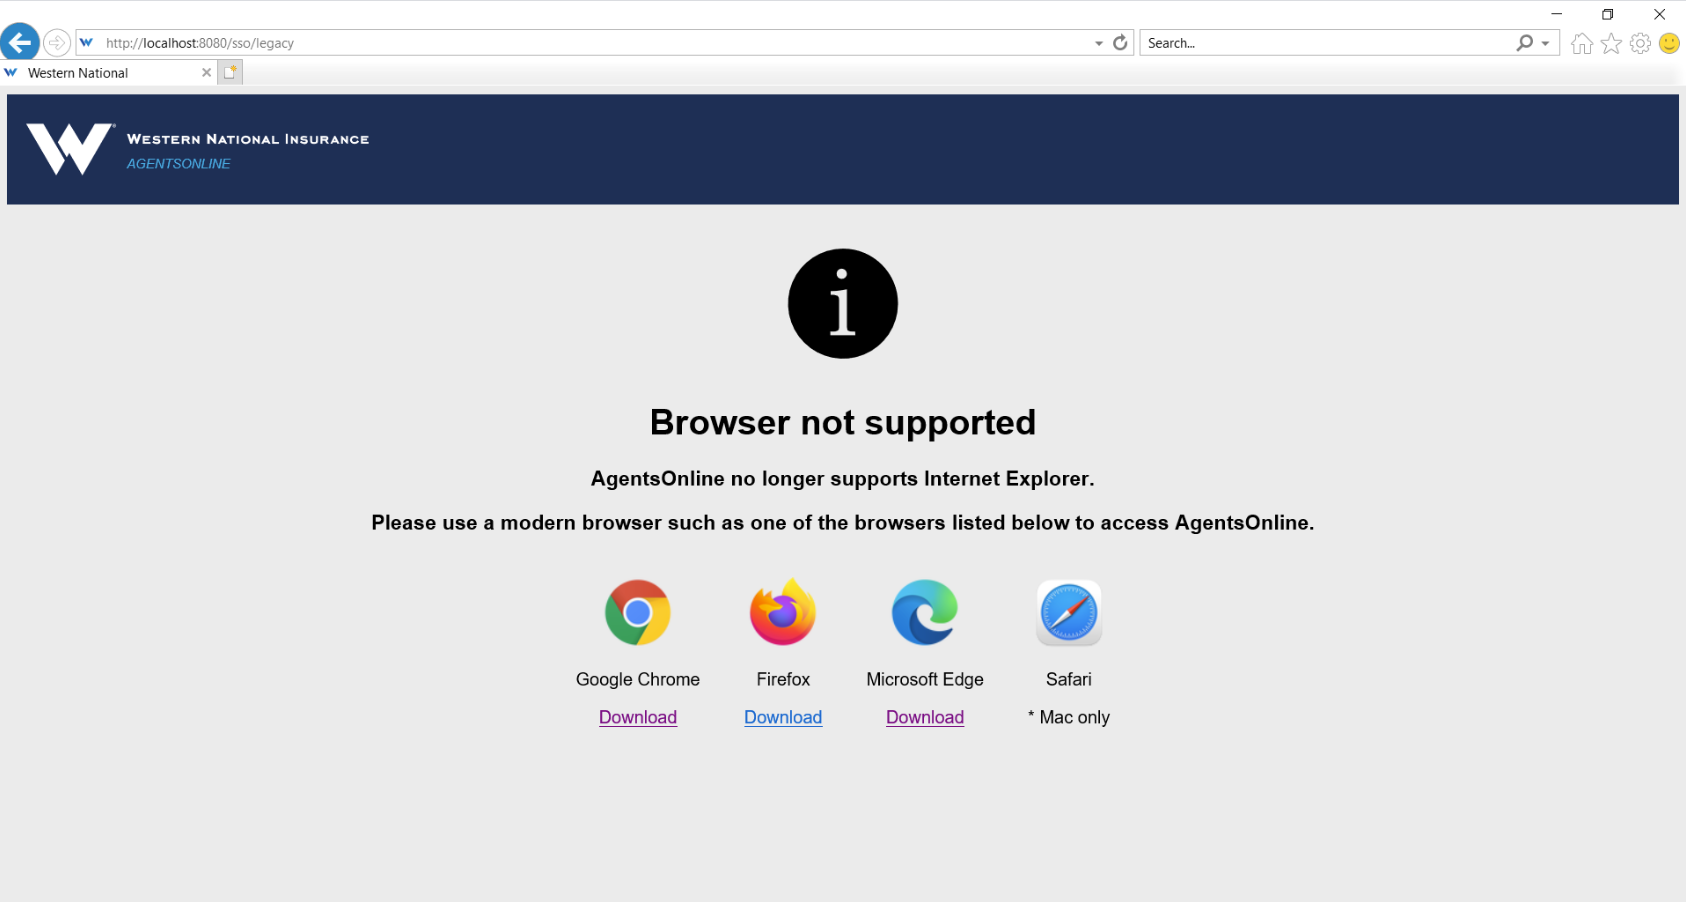Click the Western National favicon in address bar
1686x902 pixels.
tap(87, 43)
